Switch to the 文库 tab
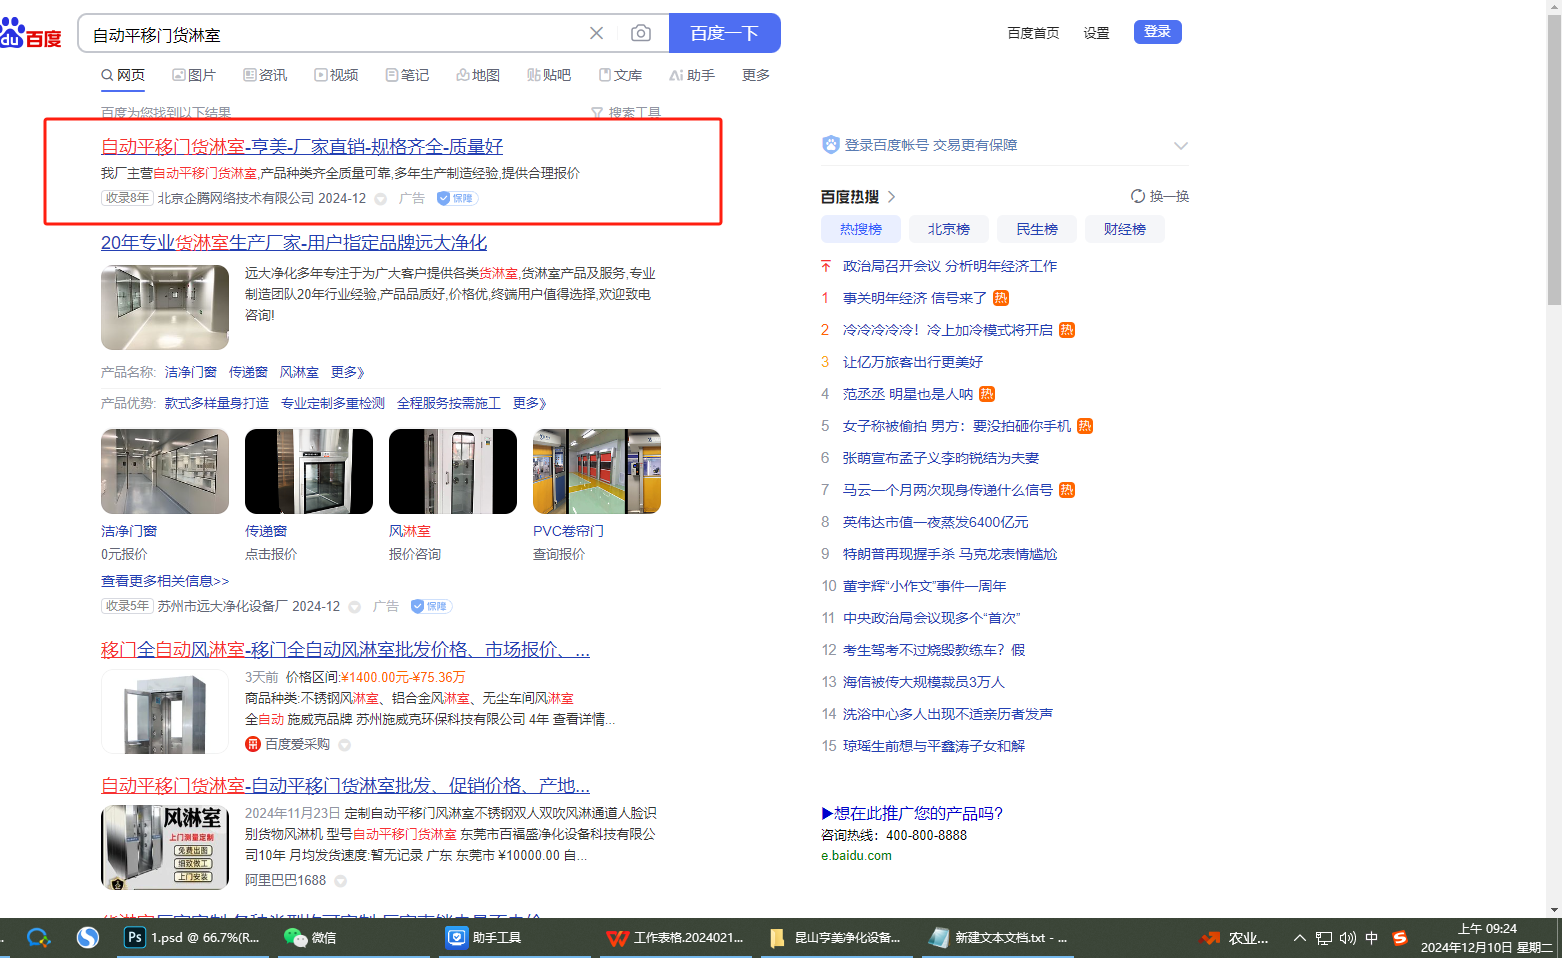The height and width of the screenshot is (958, 1562). pos(620,75)
